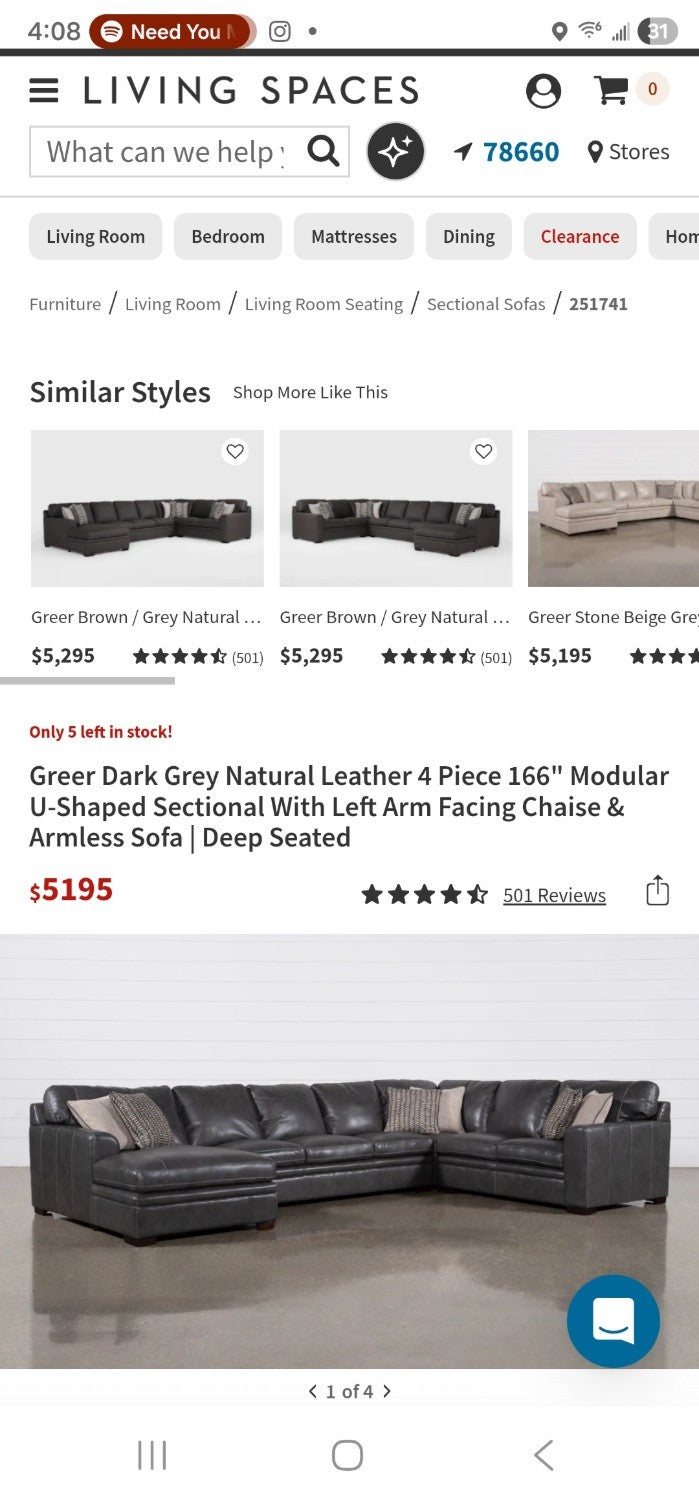Click the account profile icon
The image size is (699, 1500).
coord(543,89)
